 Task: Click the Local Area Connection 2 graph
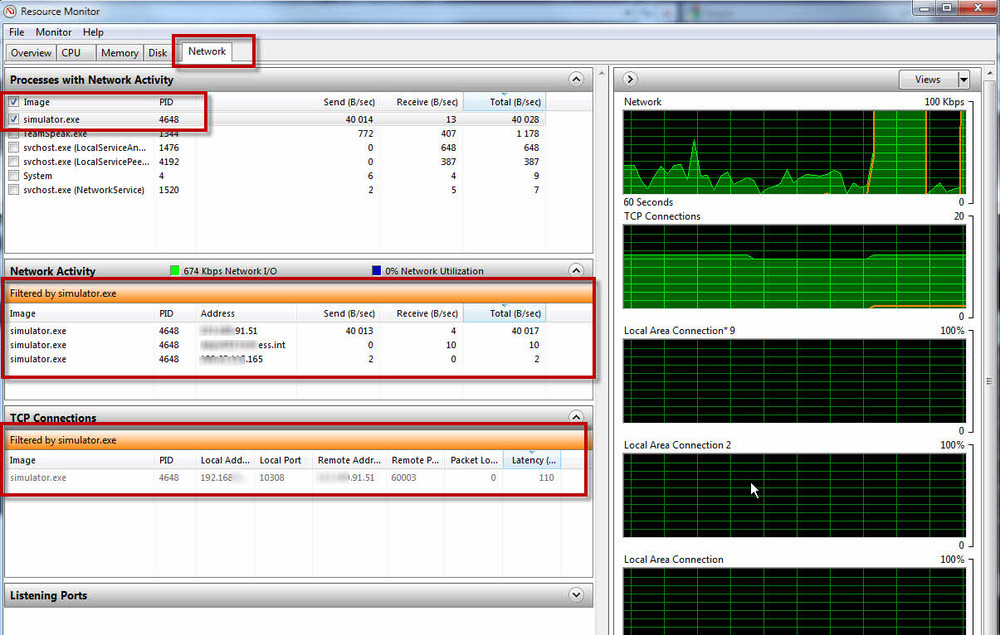pyautogui.click(x=794, y=495)
